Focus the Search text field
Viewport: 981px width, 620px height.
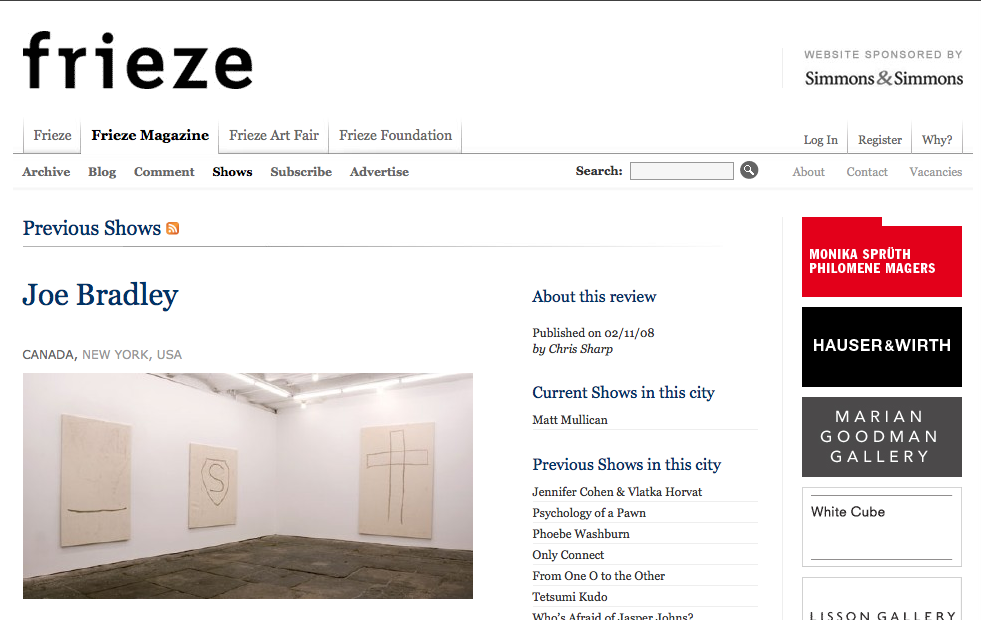pos(681,171)
